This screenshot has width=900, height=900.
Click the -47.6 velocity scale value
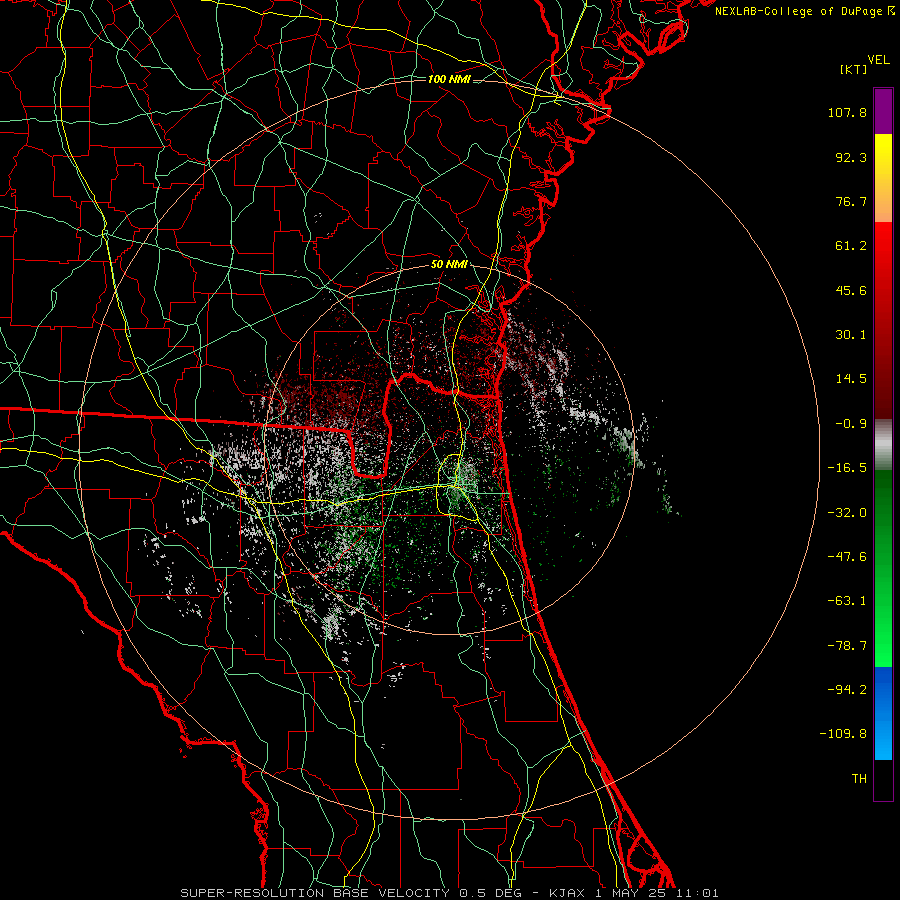coord(847,557)
